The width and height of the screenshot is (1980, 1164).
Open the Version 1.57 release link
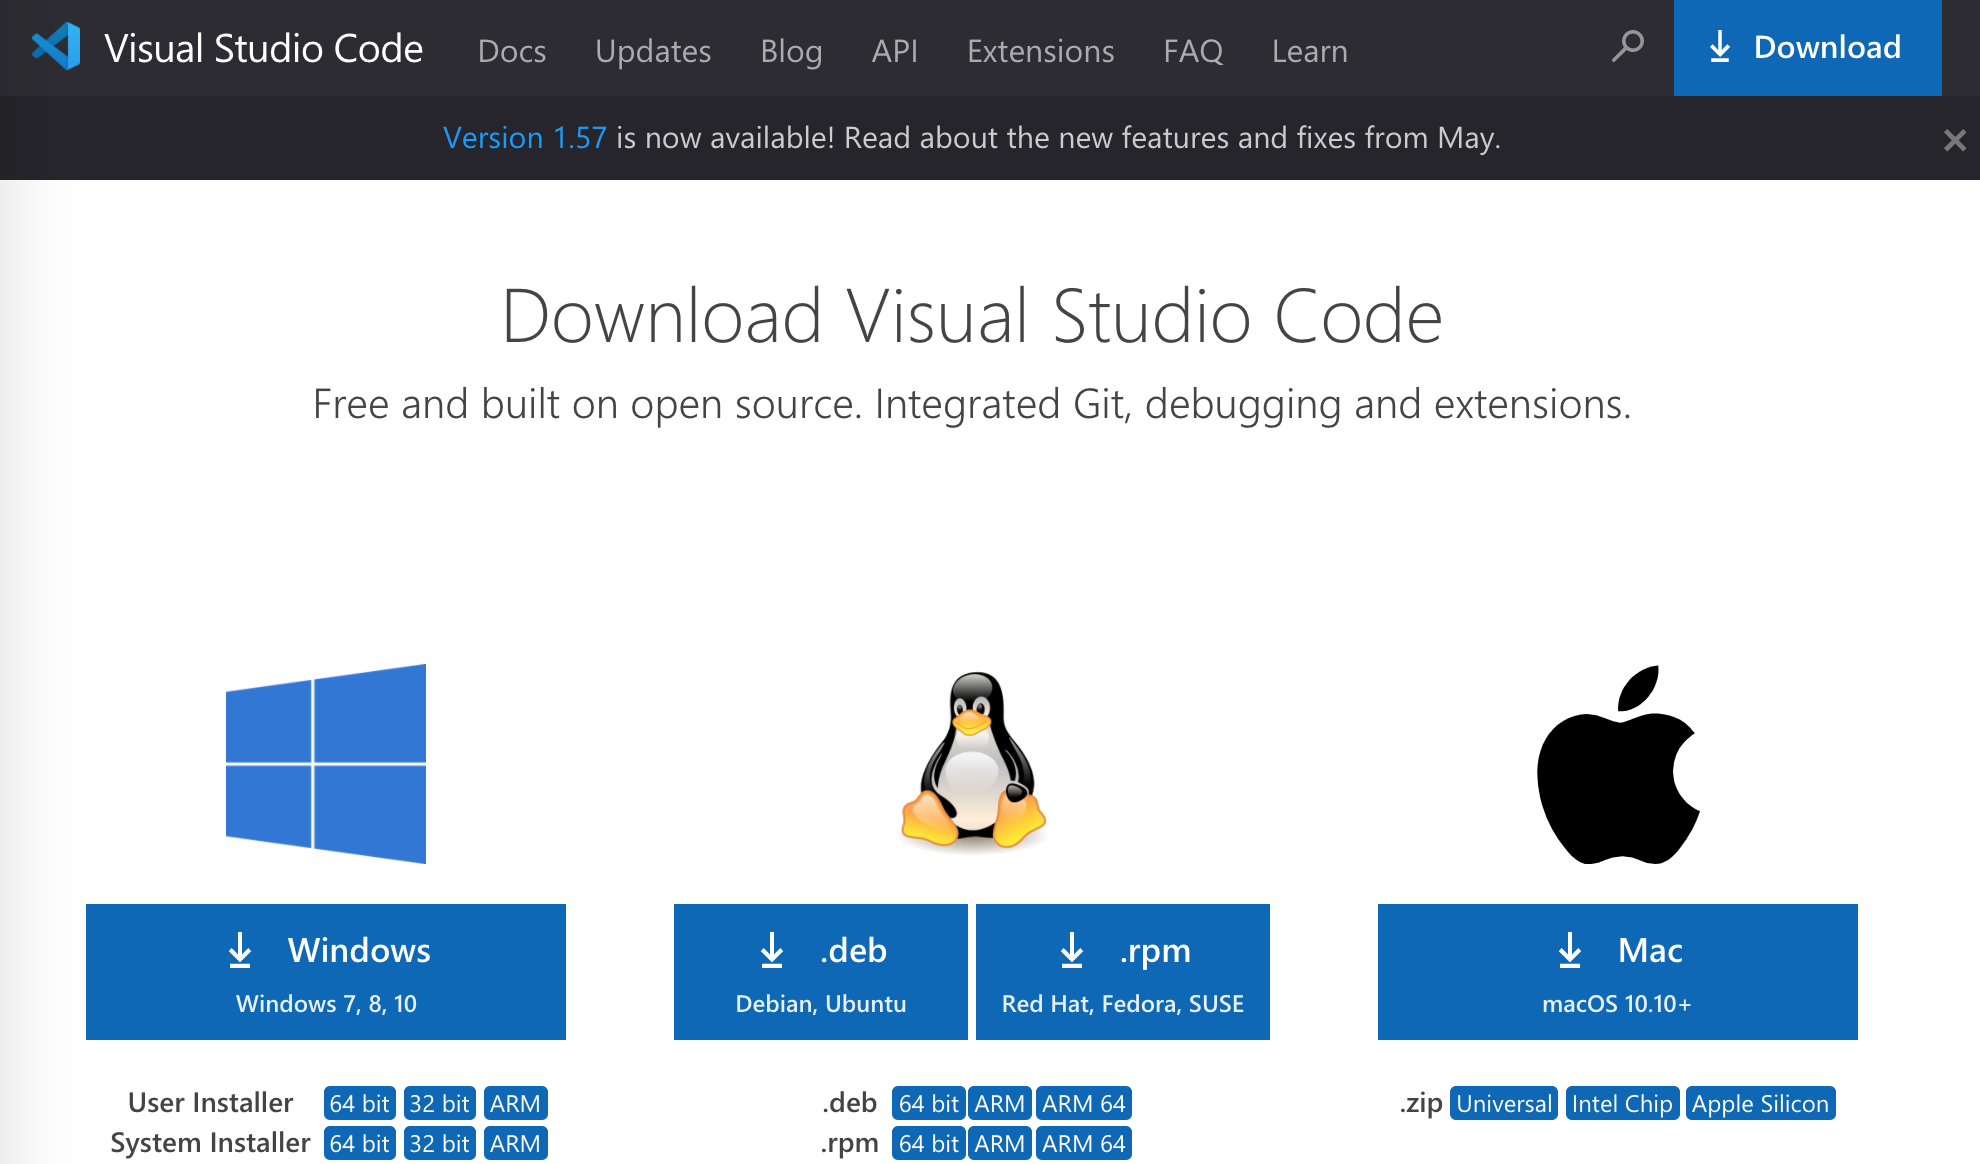[525, 138]
